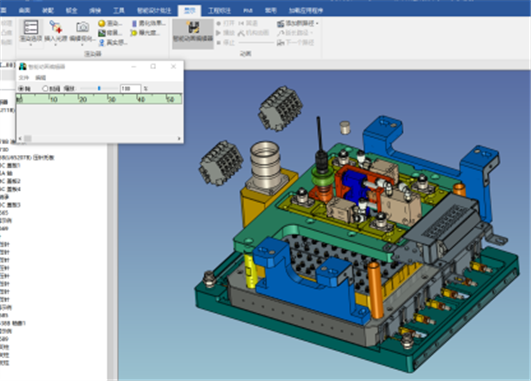Click the zoom percentage input field
This screenshot has height=381, width=531.
pos(130,88)
